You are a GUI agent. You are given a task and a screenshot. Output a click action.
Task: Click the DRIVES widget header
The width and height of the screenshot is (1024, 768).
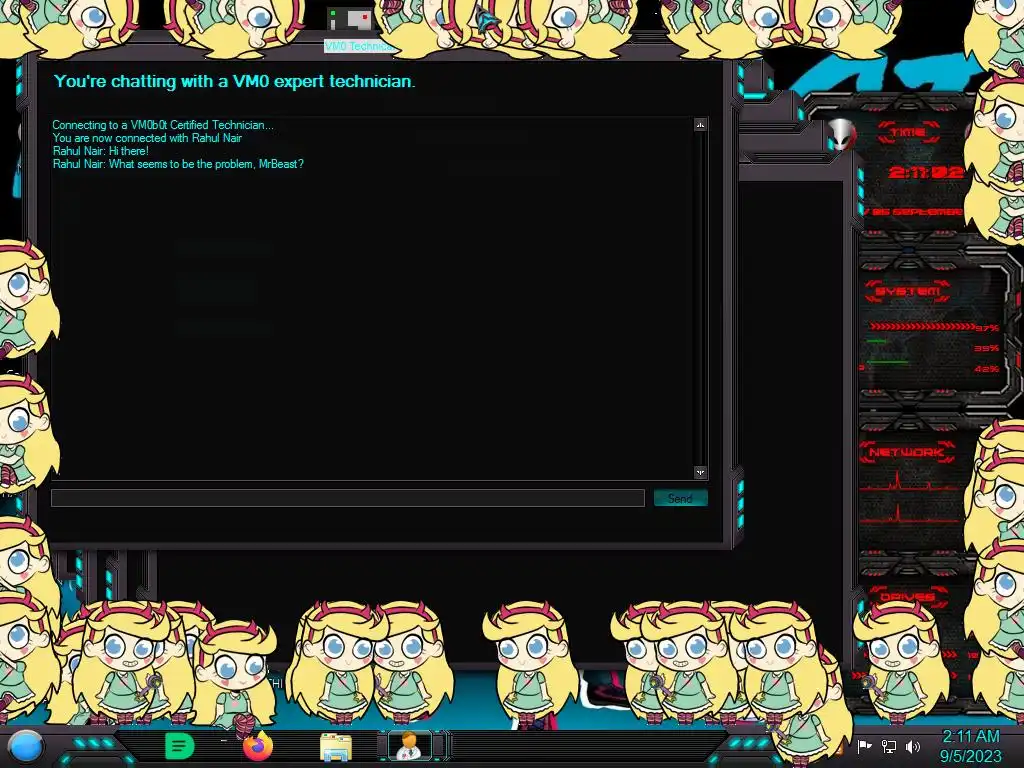coord(906,597)
